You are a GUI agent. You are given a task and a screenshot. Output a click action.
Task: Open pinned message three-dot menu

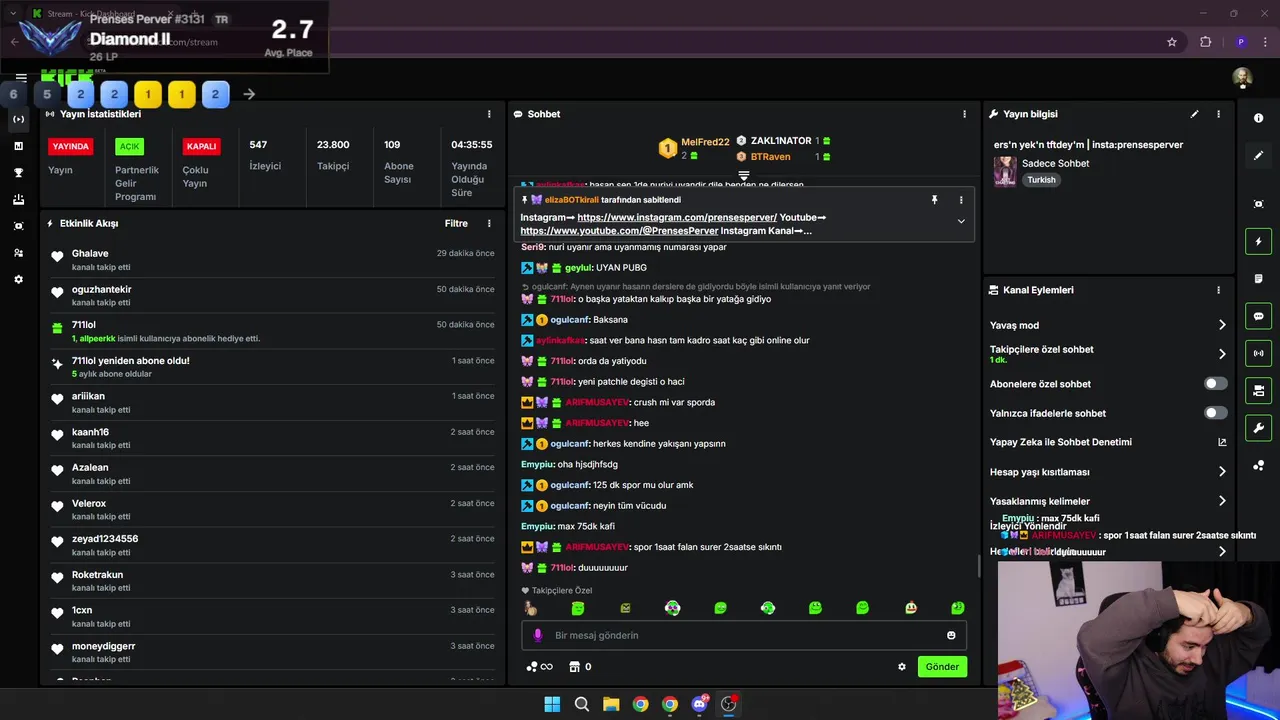(961, 200)
